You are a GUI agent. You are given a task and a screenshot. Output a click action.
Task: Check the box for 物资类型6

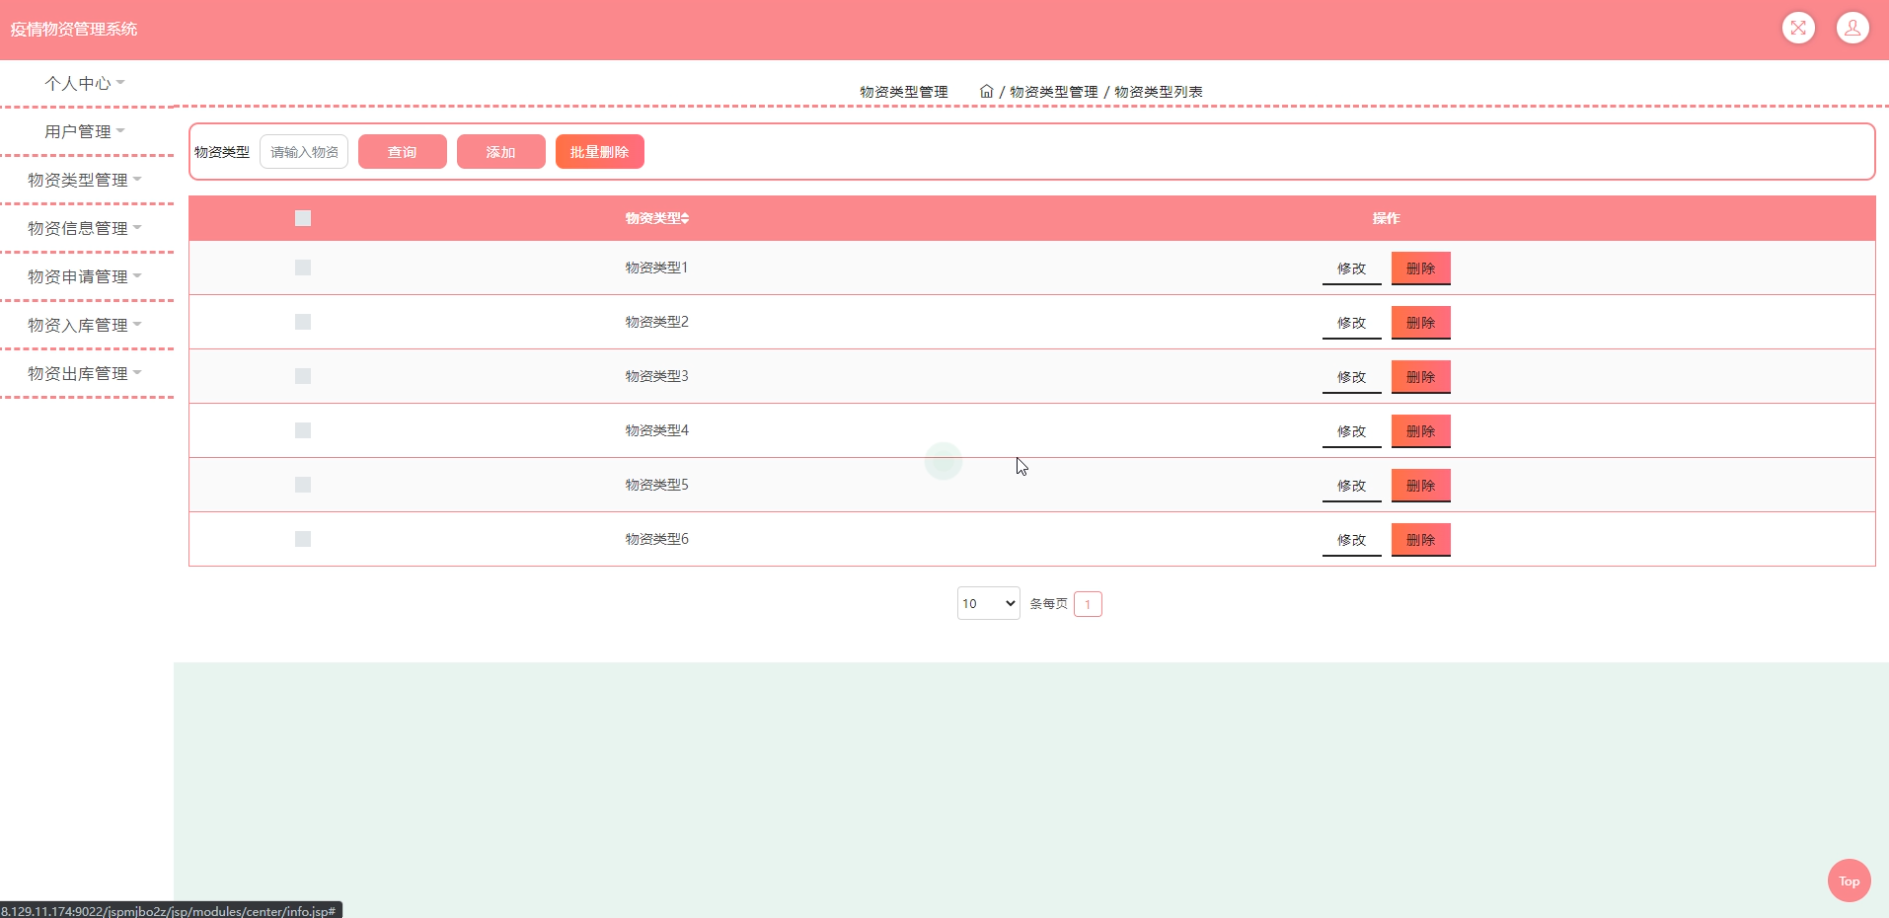303,539
